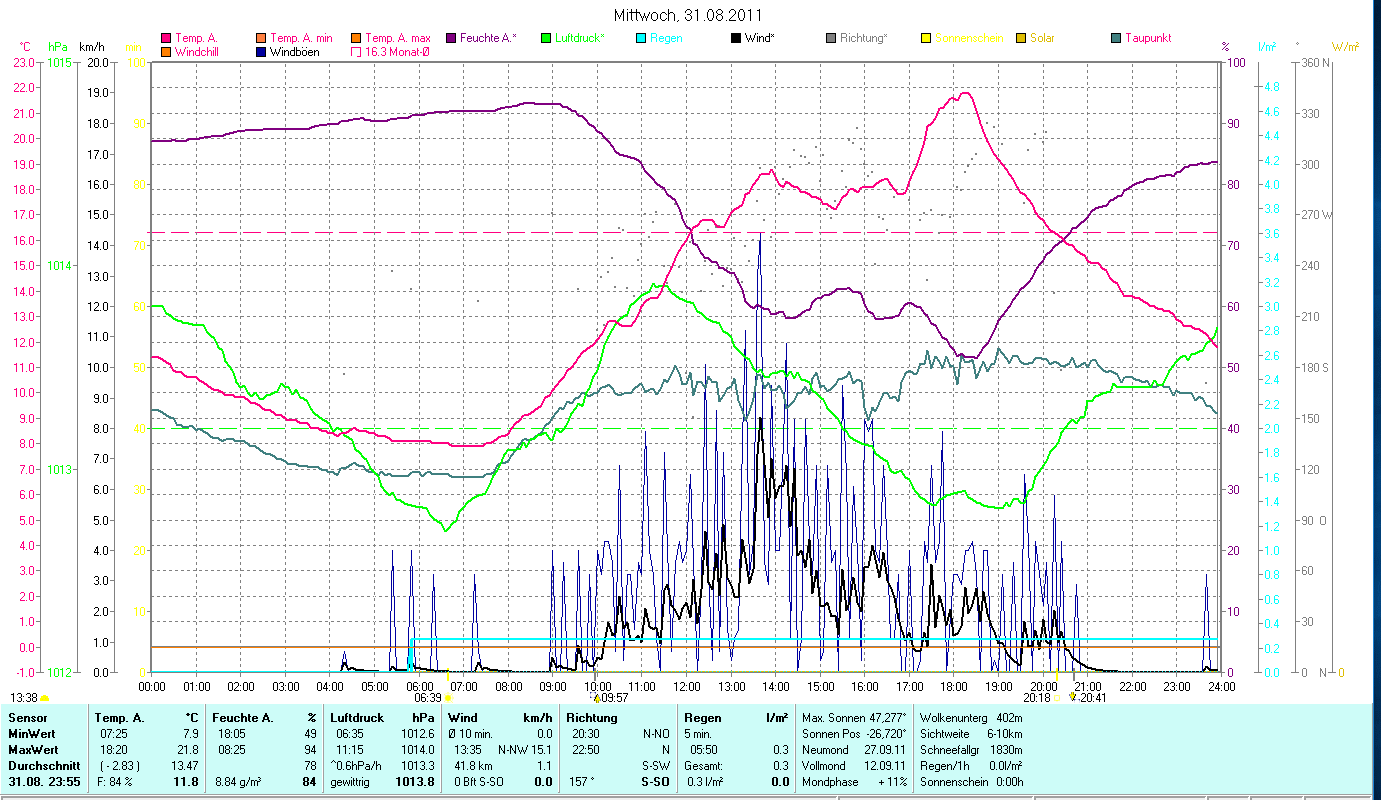Click the 09:57 marker below the time axis
Screen dimensions: 1381x800
point(609,698)
